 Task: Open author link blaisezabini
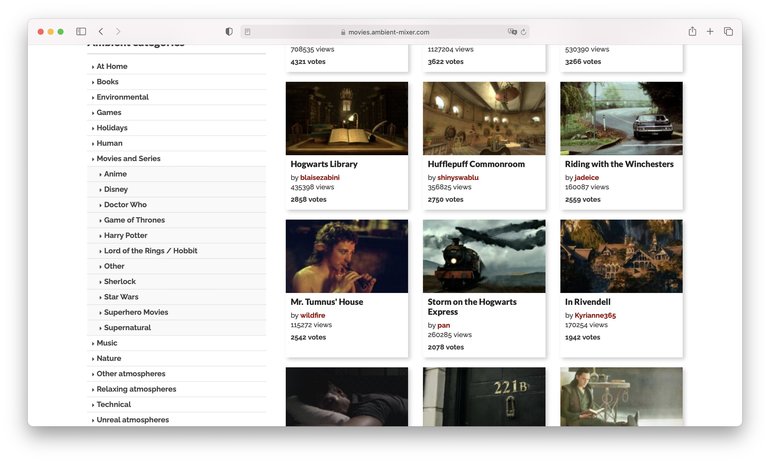click(320, 177)
